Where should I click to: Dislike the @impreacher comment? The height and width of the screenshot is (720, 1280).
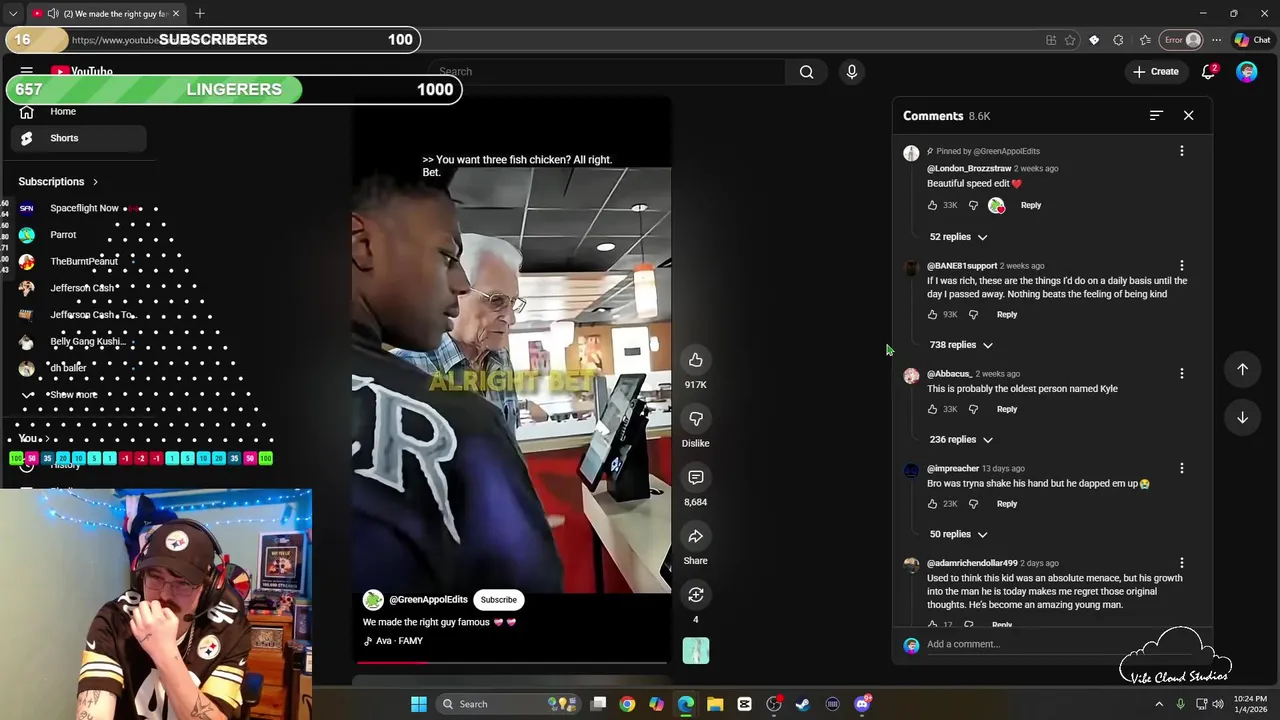[973, 504]
